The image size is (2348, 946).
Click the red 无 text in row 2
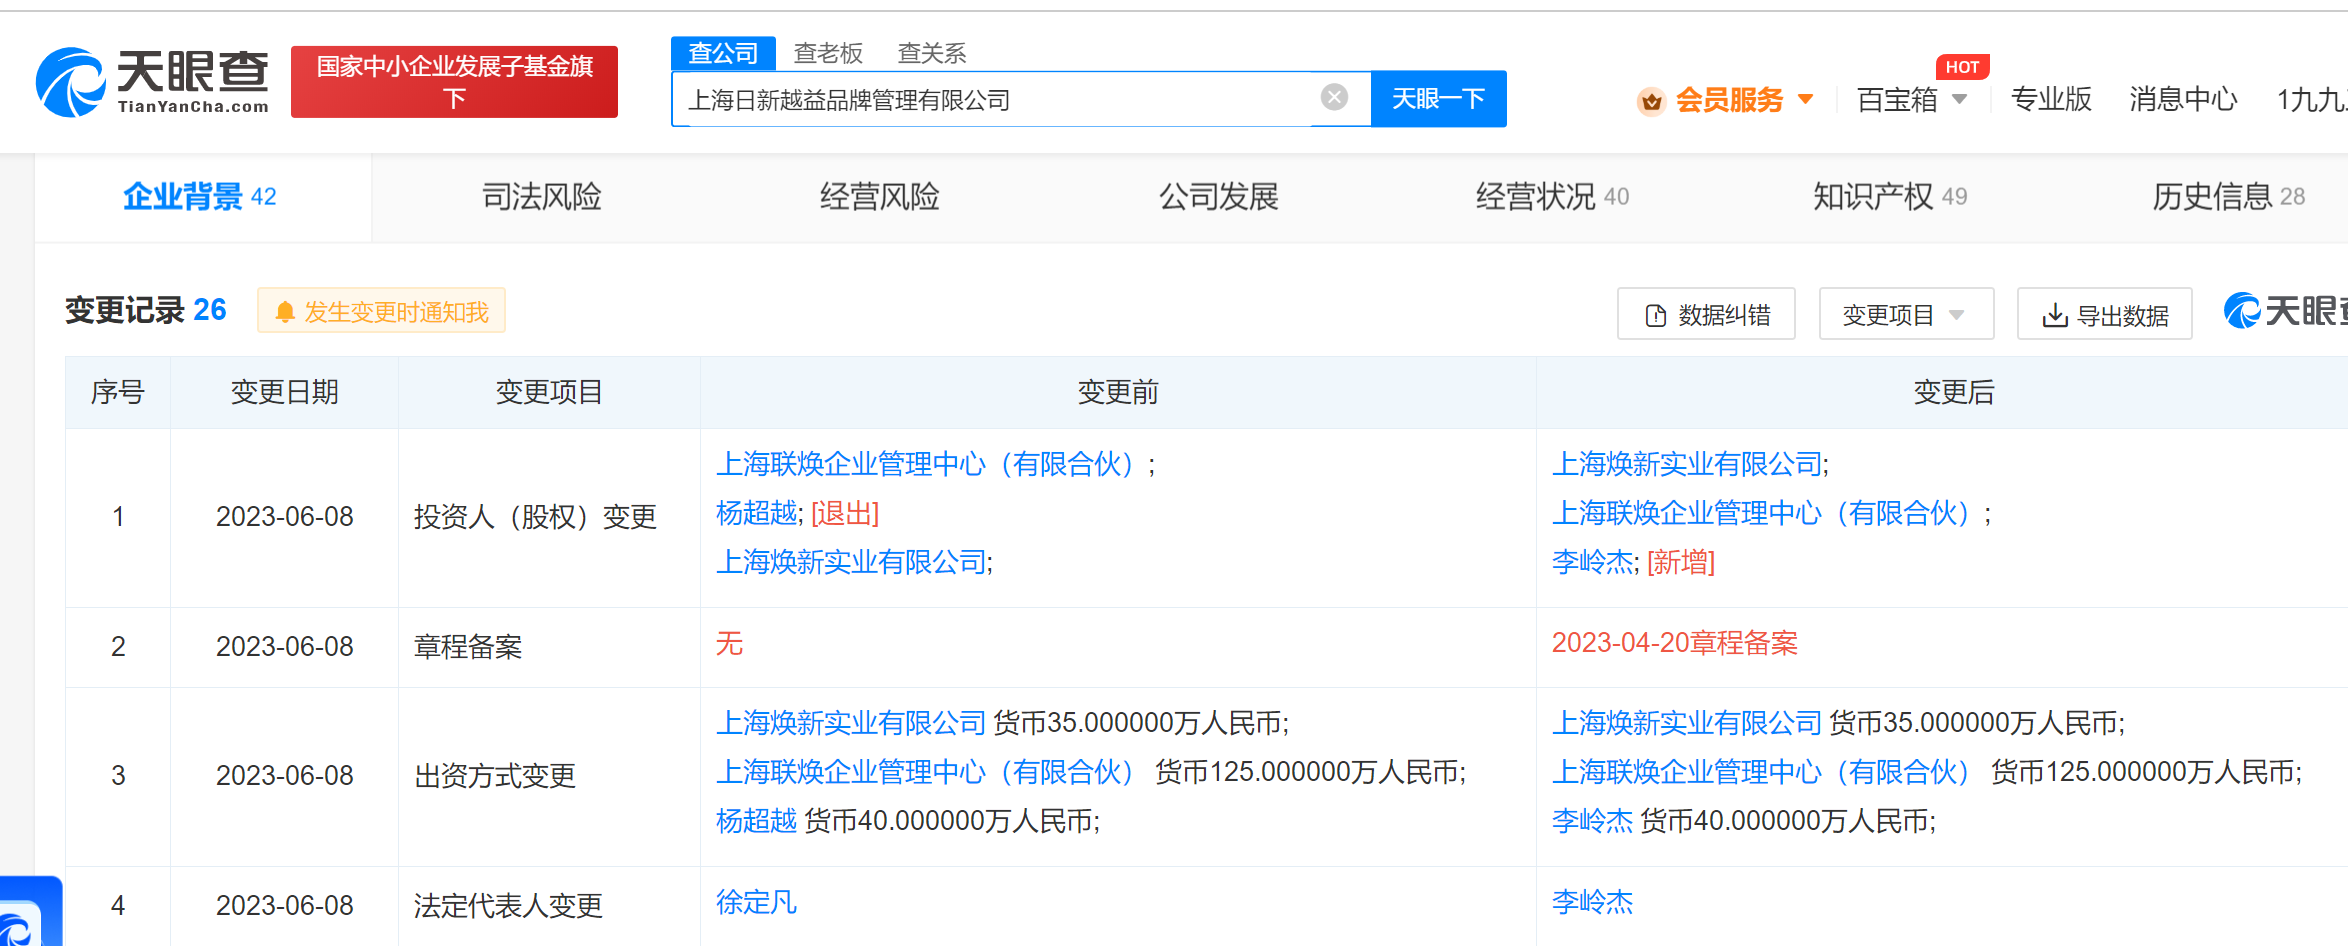click(729, 643)
